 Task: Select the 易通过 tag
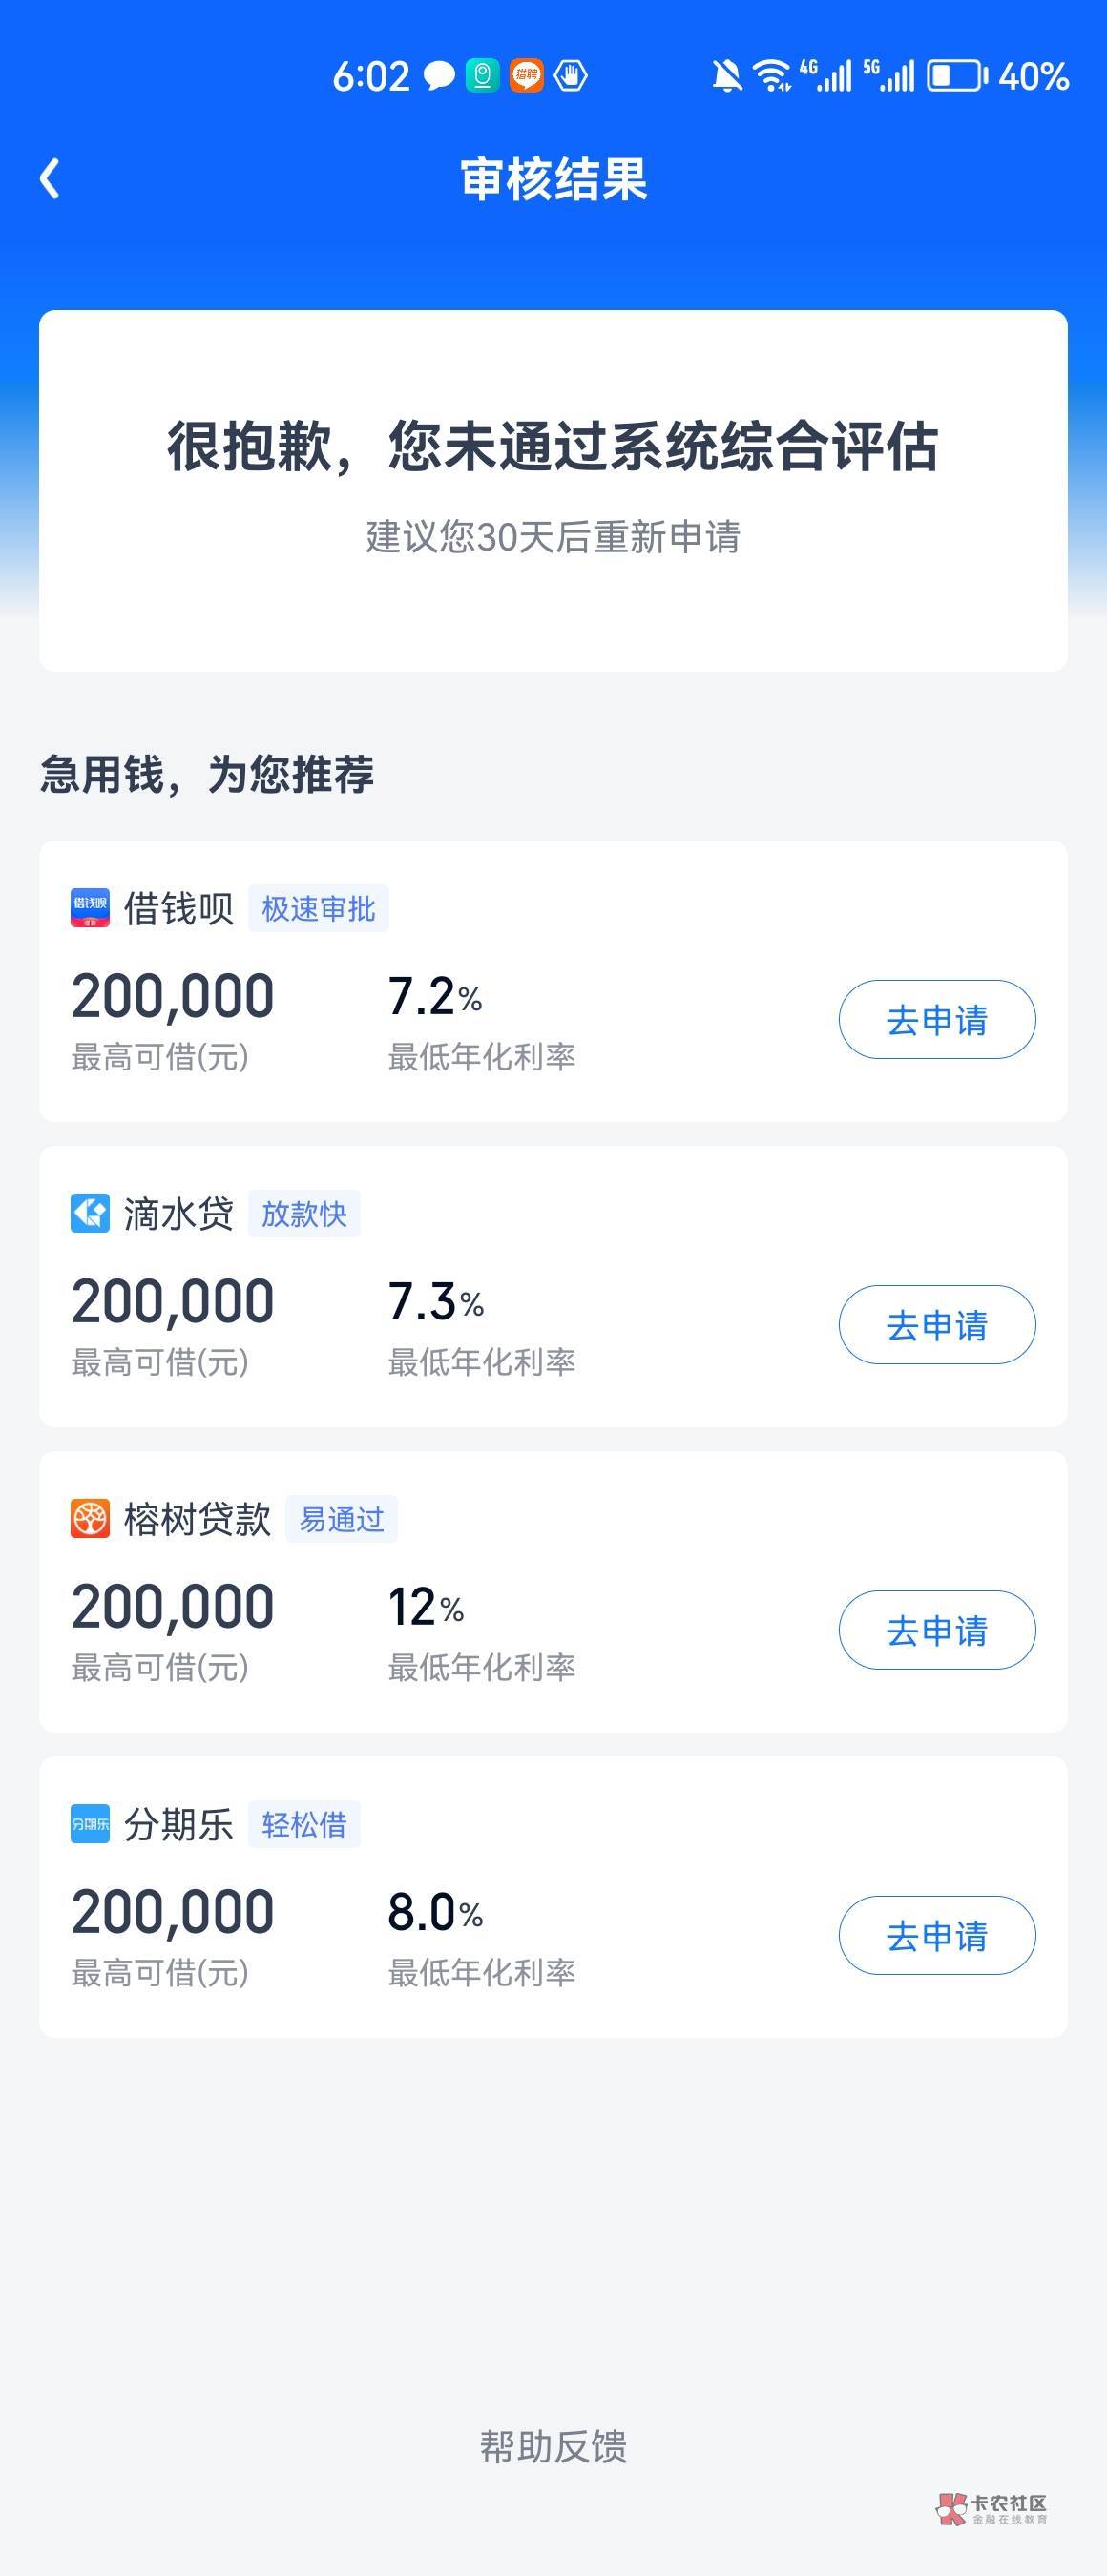point(341,1519)
